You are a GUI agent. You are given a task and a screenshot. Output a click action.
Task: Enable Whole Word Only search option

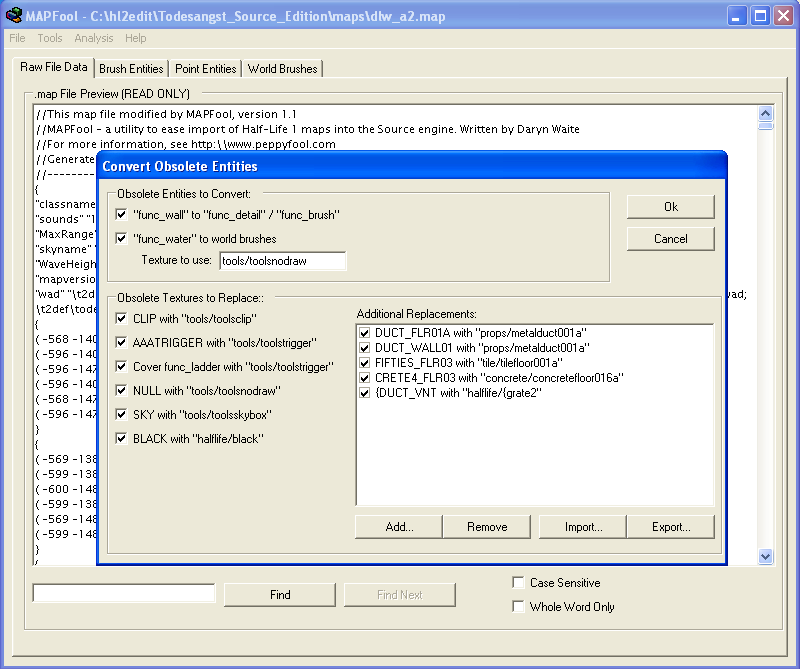pyautogui.click(x=518, y=606)
